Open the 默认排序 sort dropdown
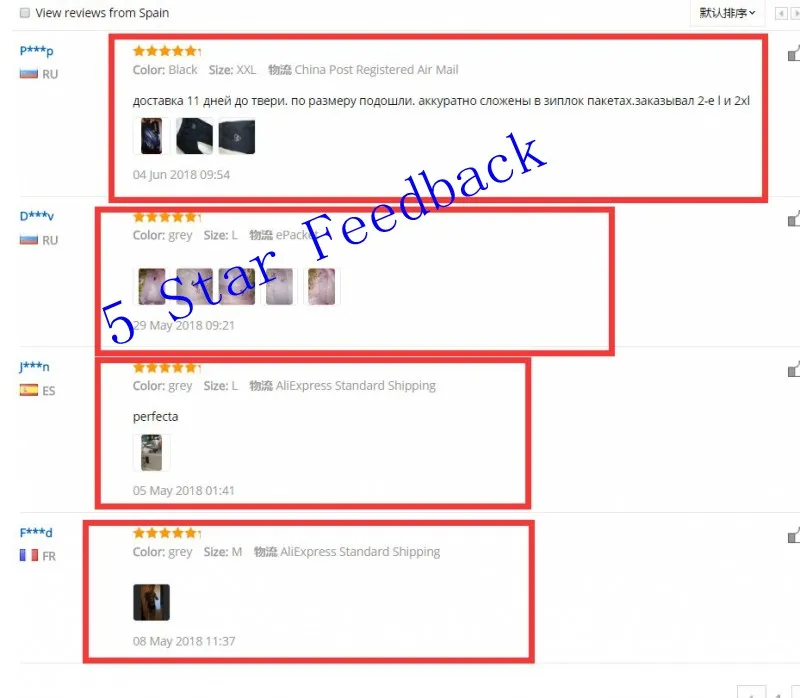 click(727, 13)
